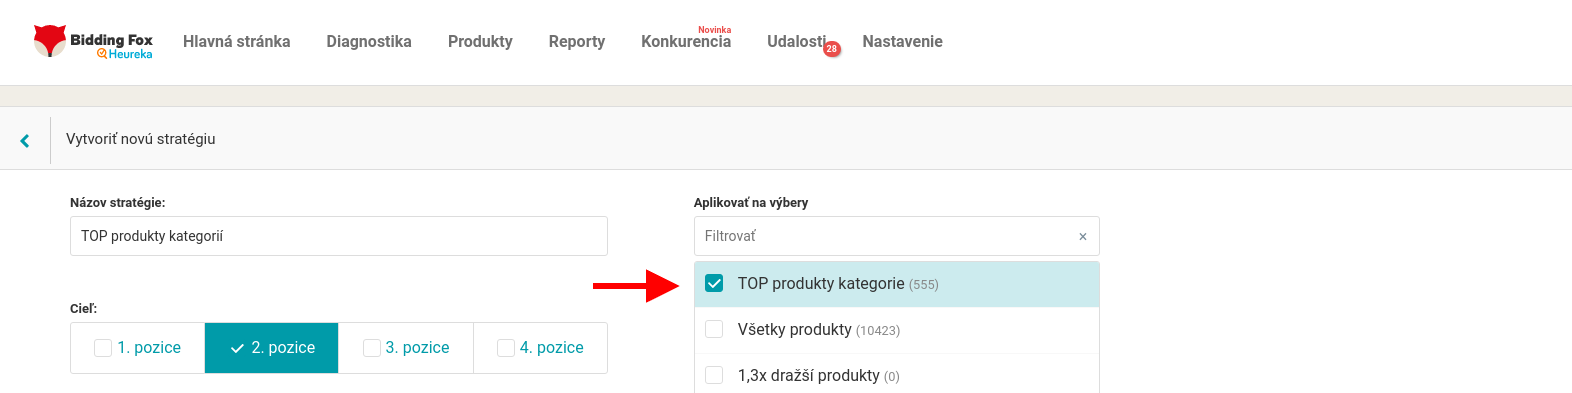Click the Názov stratégie text field
Image resolution: width=1572 pixels, height=393 pixels.
pos(339,236)
